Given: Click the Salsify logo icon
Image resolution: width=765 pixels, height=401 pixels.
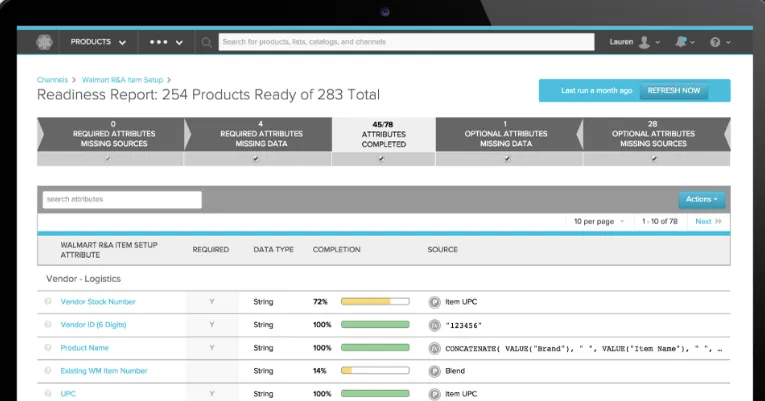Looking at the screenshot, I should [x=44, y=42].
